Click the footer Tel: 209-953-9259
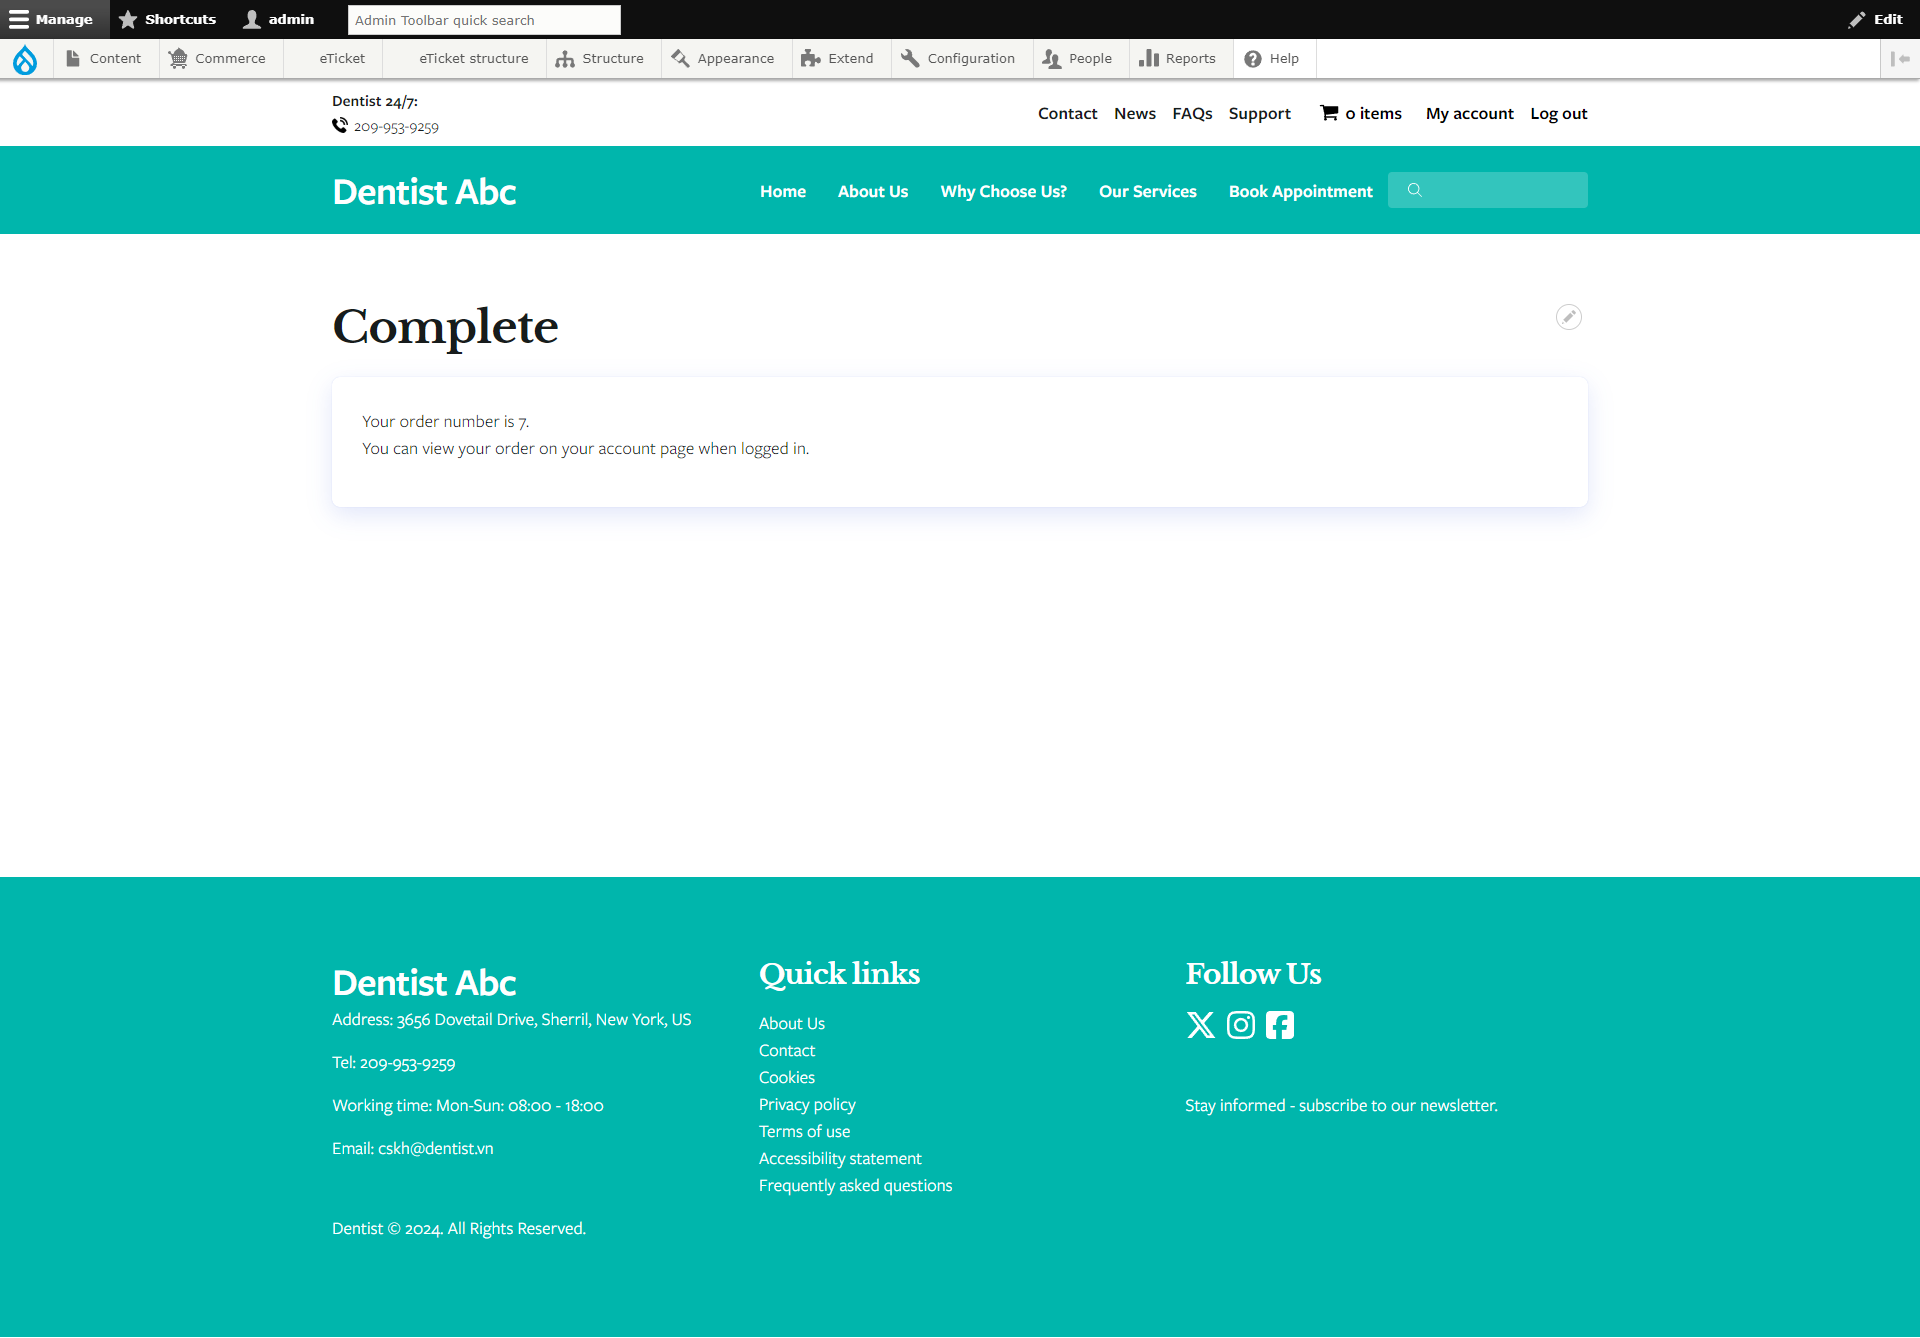The width and height of the screenshot is (1920, 1338). (393, 1062)
